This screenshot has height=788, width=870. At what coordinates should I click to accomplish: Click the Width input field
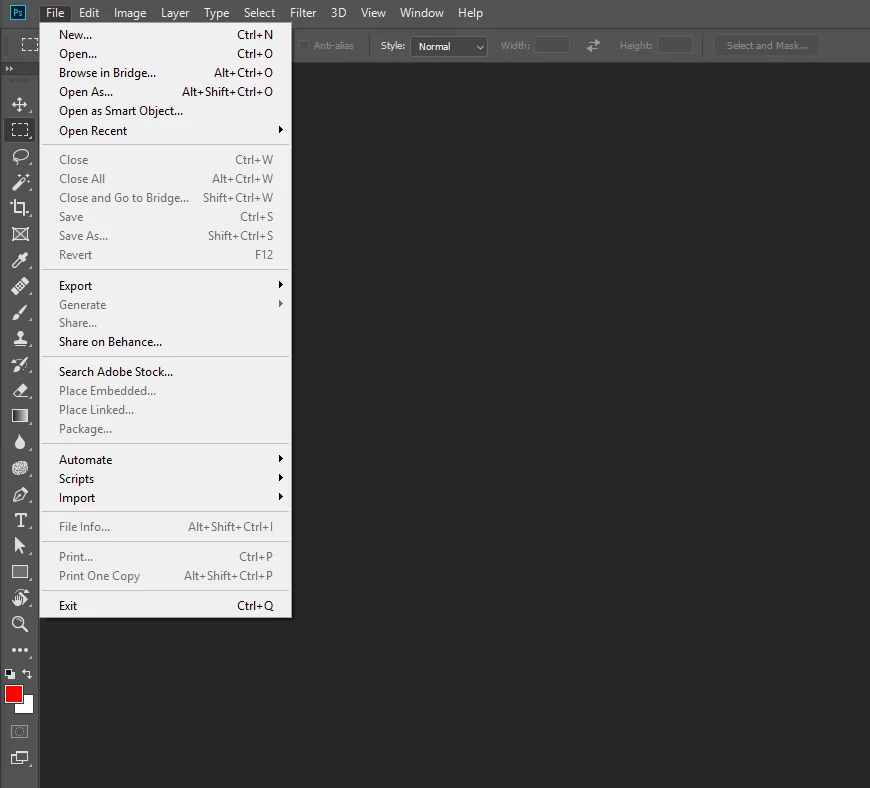click(552, 46)
